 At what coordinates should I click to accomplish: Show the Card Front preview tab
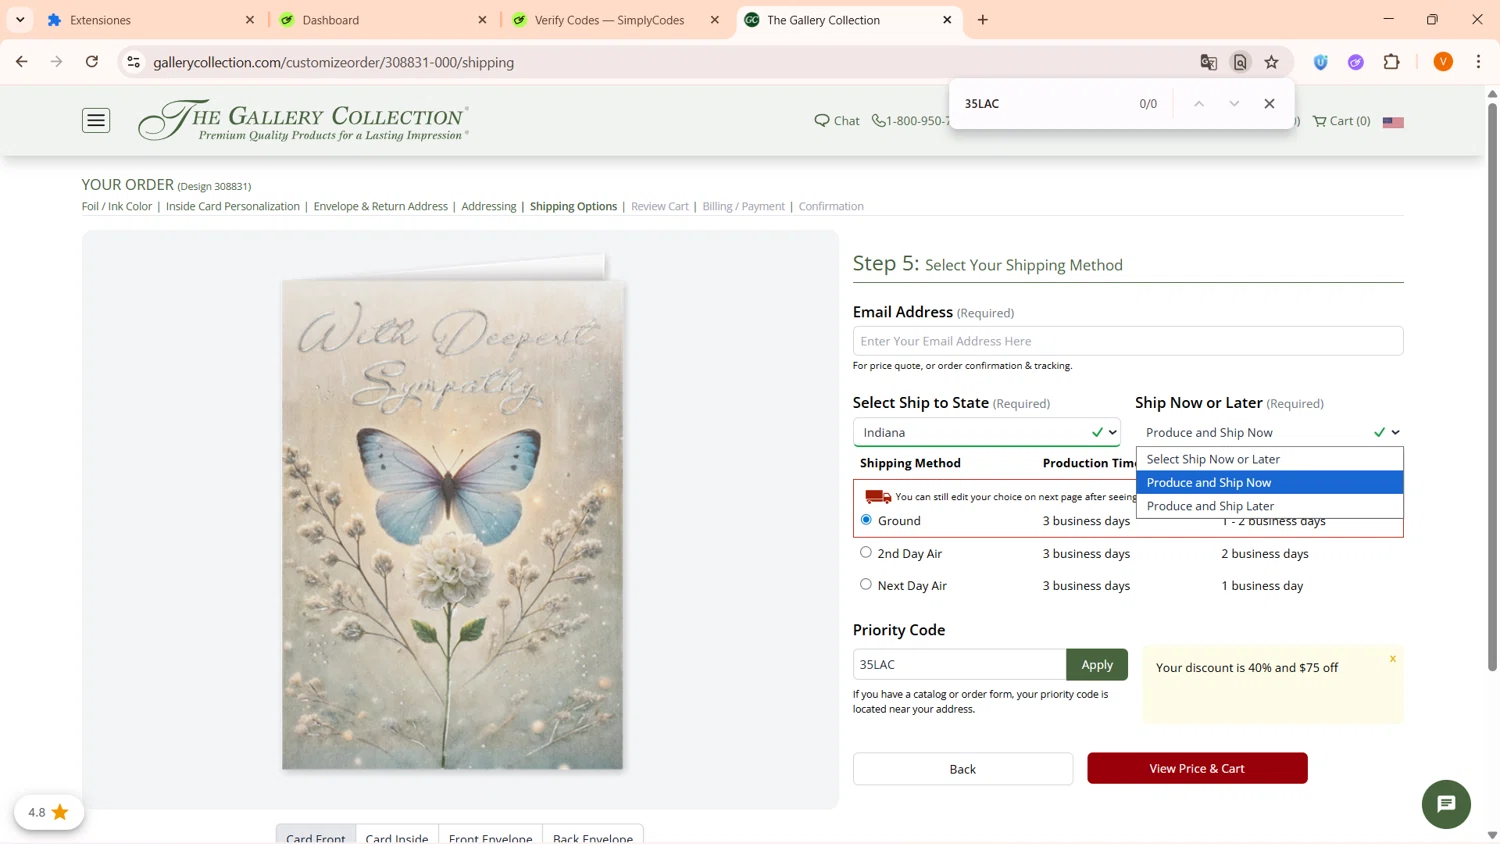[316, 836]
